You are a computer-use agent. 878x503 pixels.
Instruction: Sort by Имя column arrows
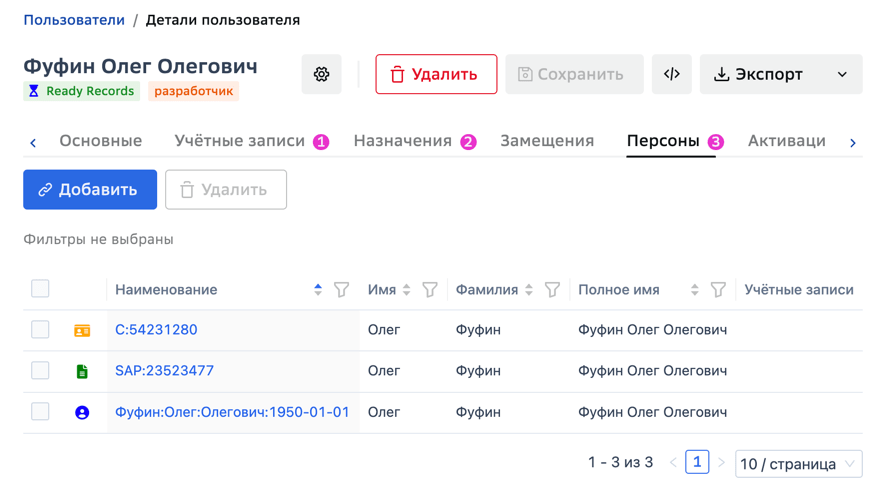point(407,290)
